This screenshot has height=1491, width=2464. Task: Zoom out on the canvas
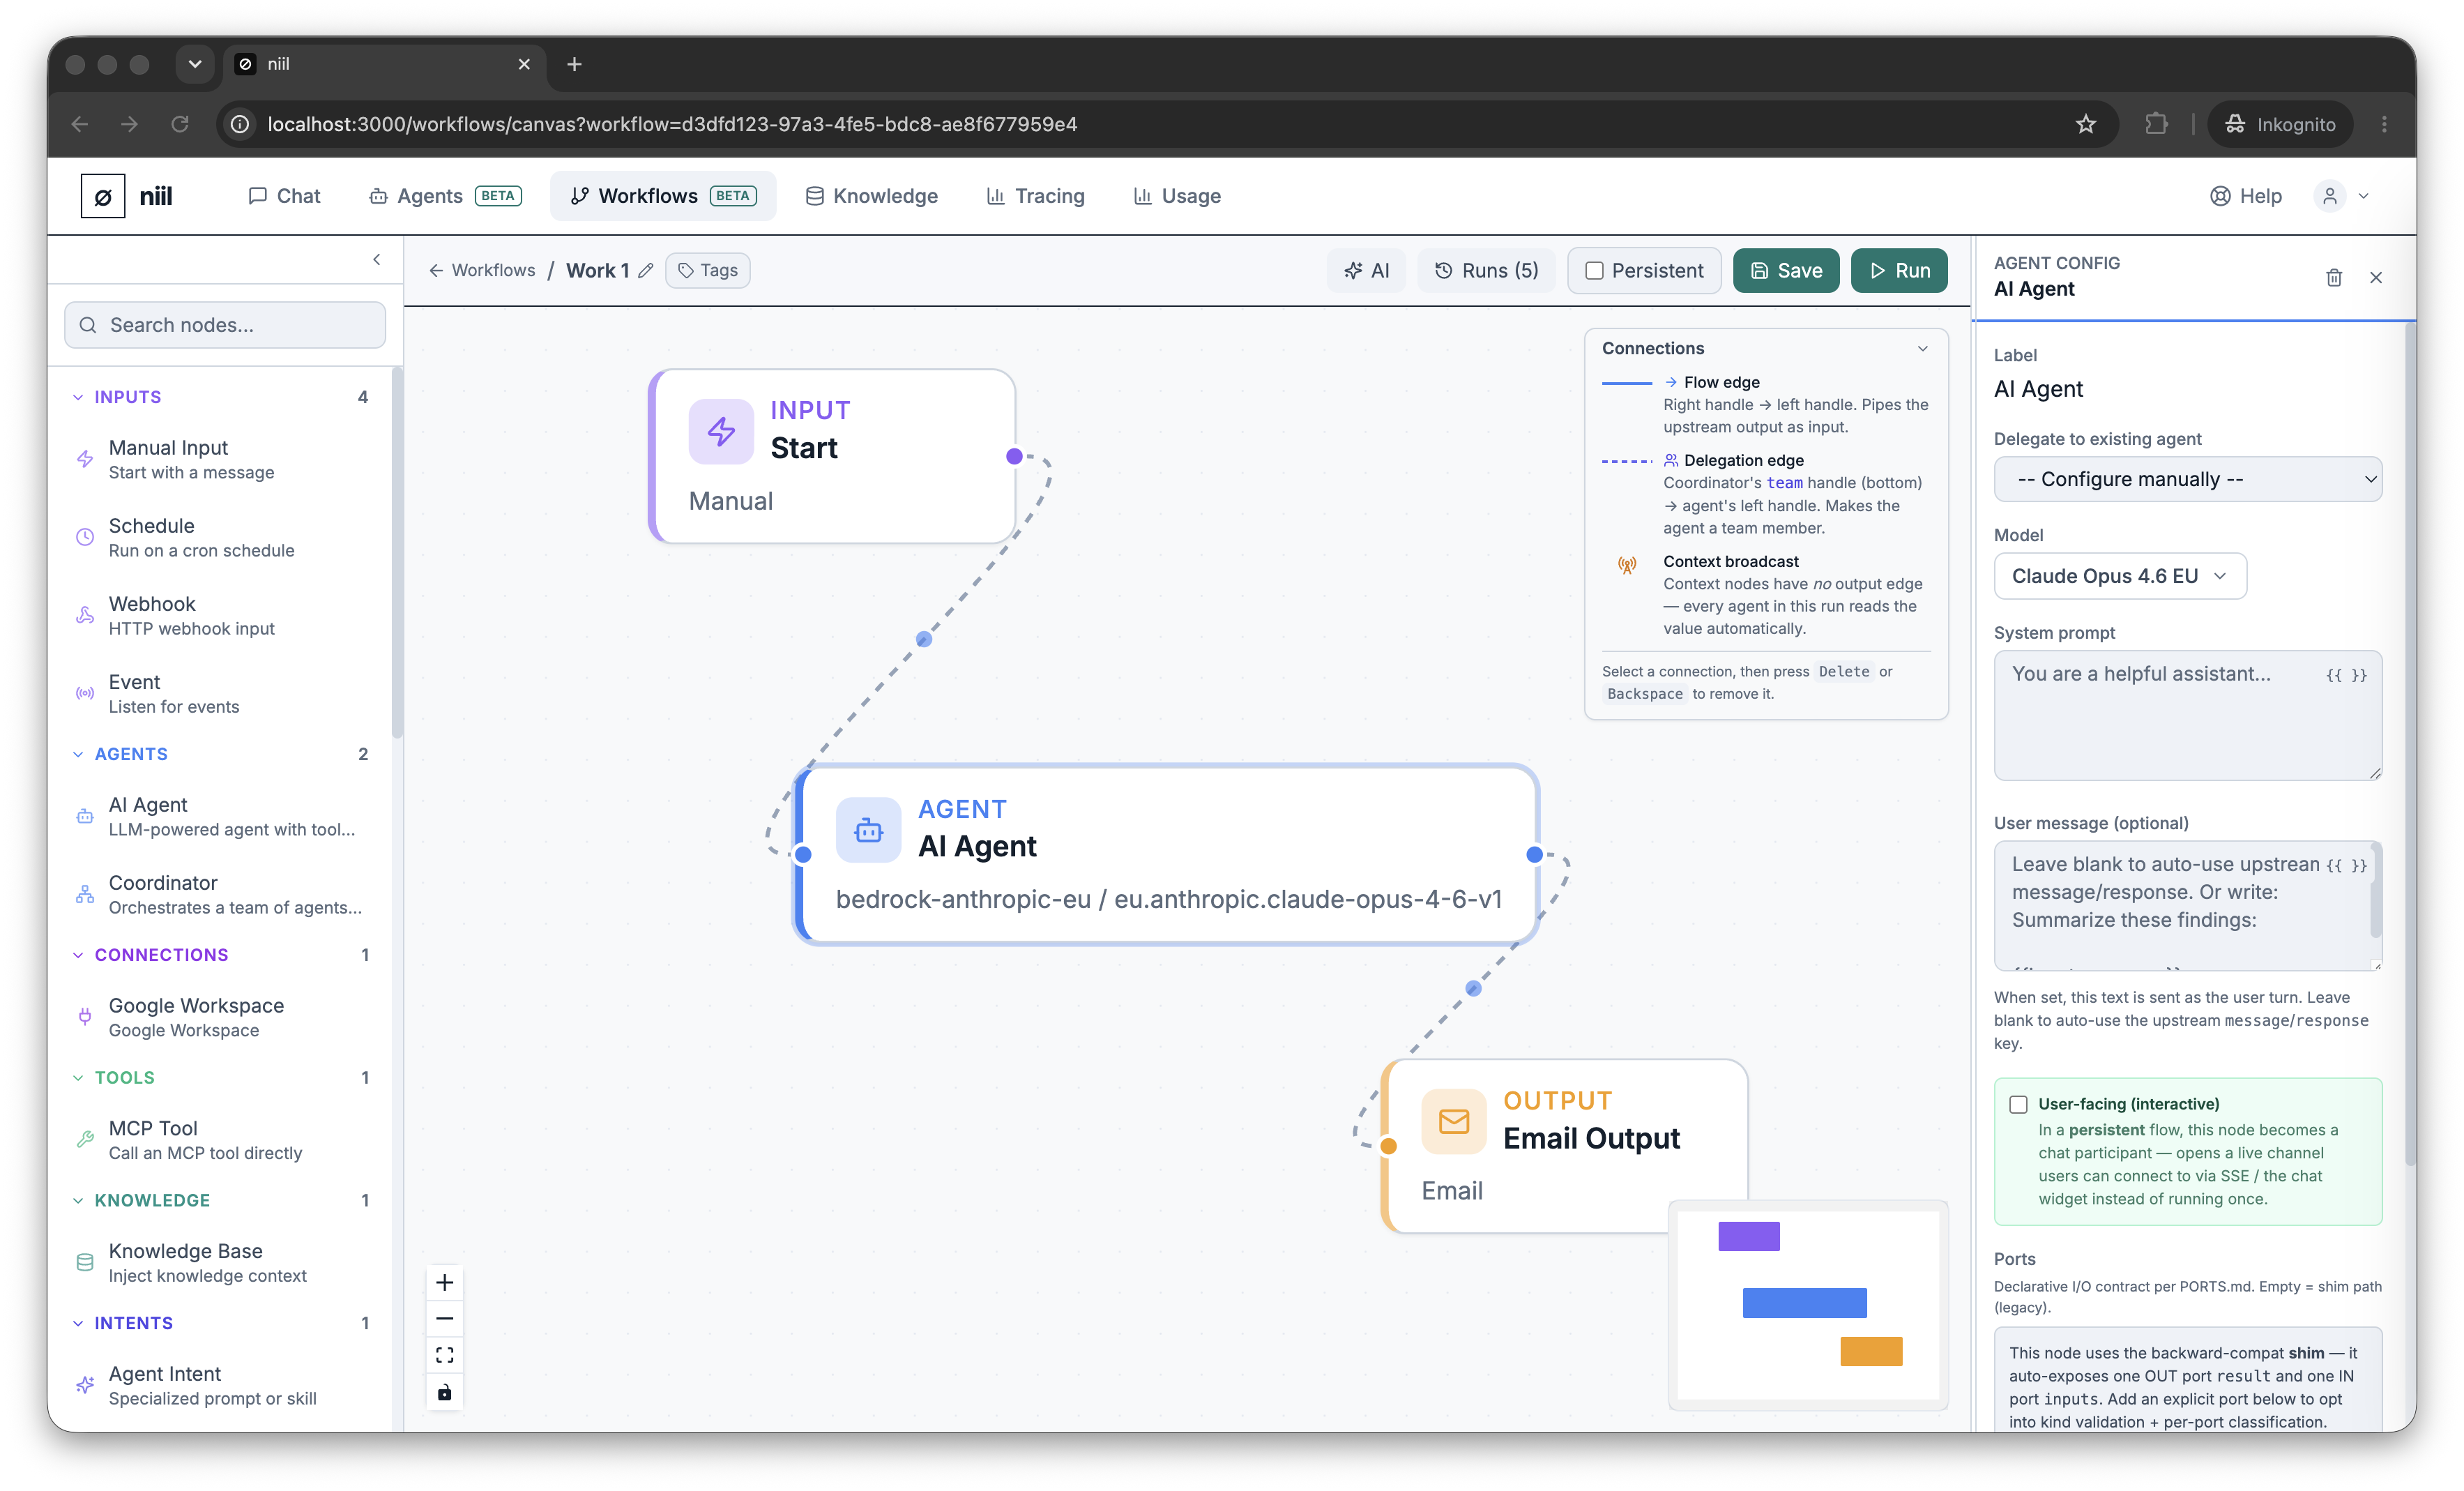pos(445,1319)
